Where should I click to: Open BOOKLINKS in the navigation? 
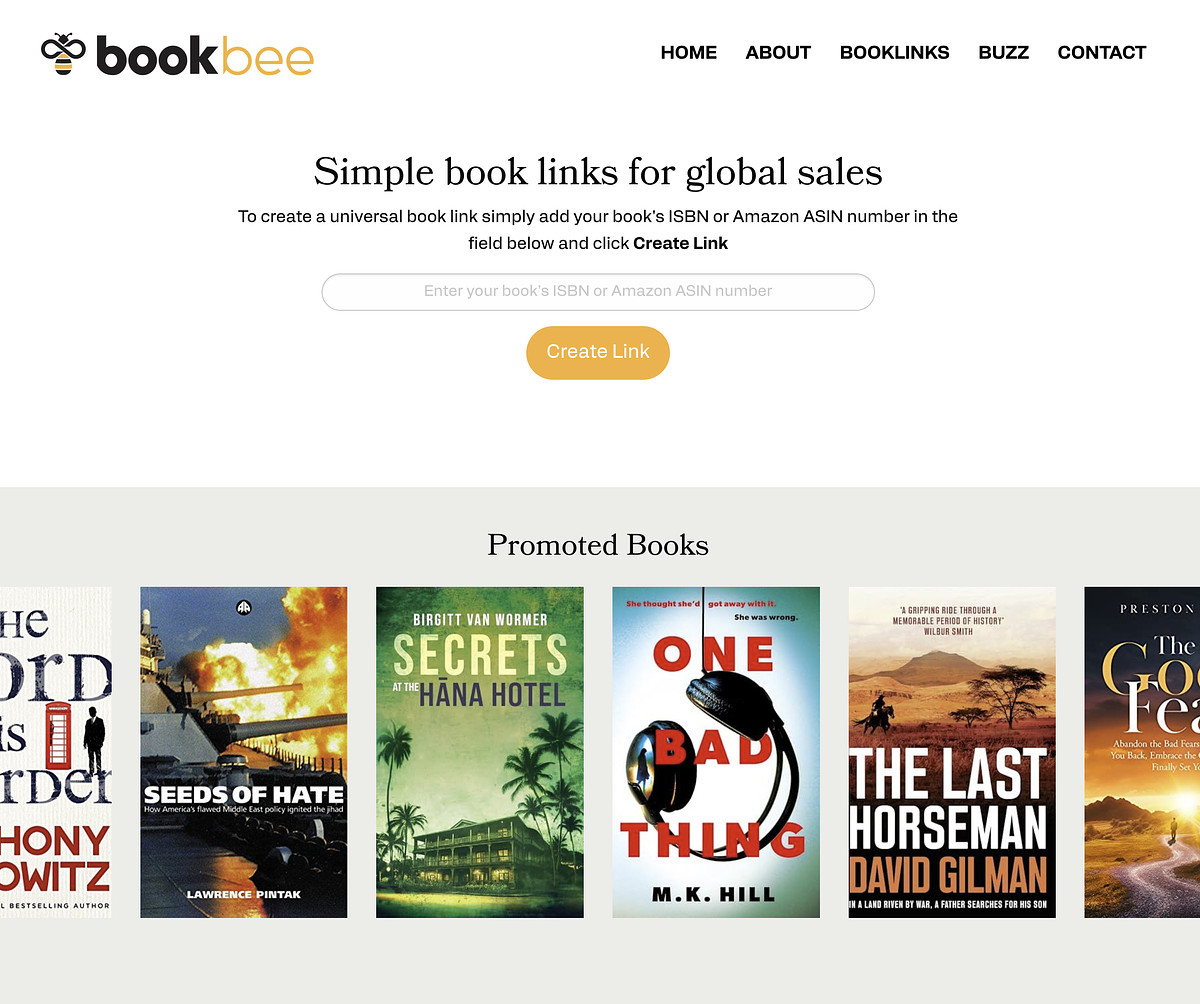coord(895,53)
